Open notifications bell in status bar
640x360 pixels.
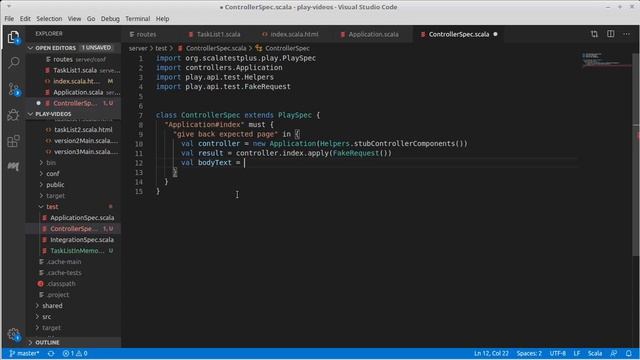(x=629, y=353)
